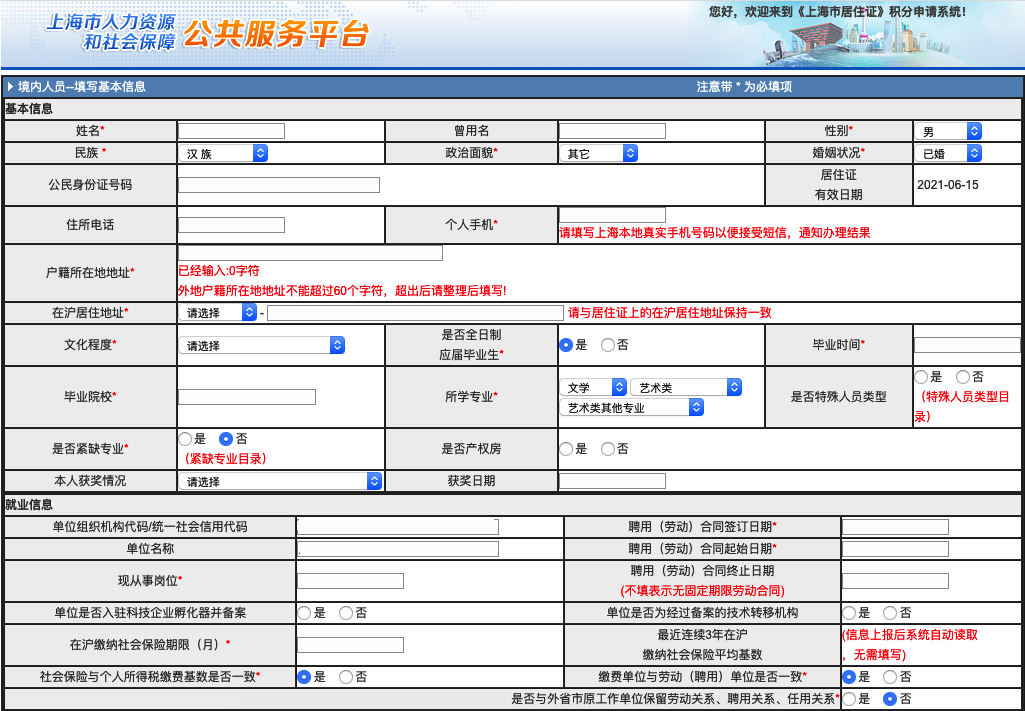Select 否 for 缴费单位与劳动单位是否一致
1025x711 pixels.
pyautogui.click(x=890, y=677)
